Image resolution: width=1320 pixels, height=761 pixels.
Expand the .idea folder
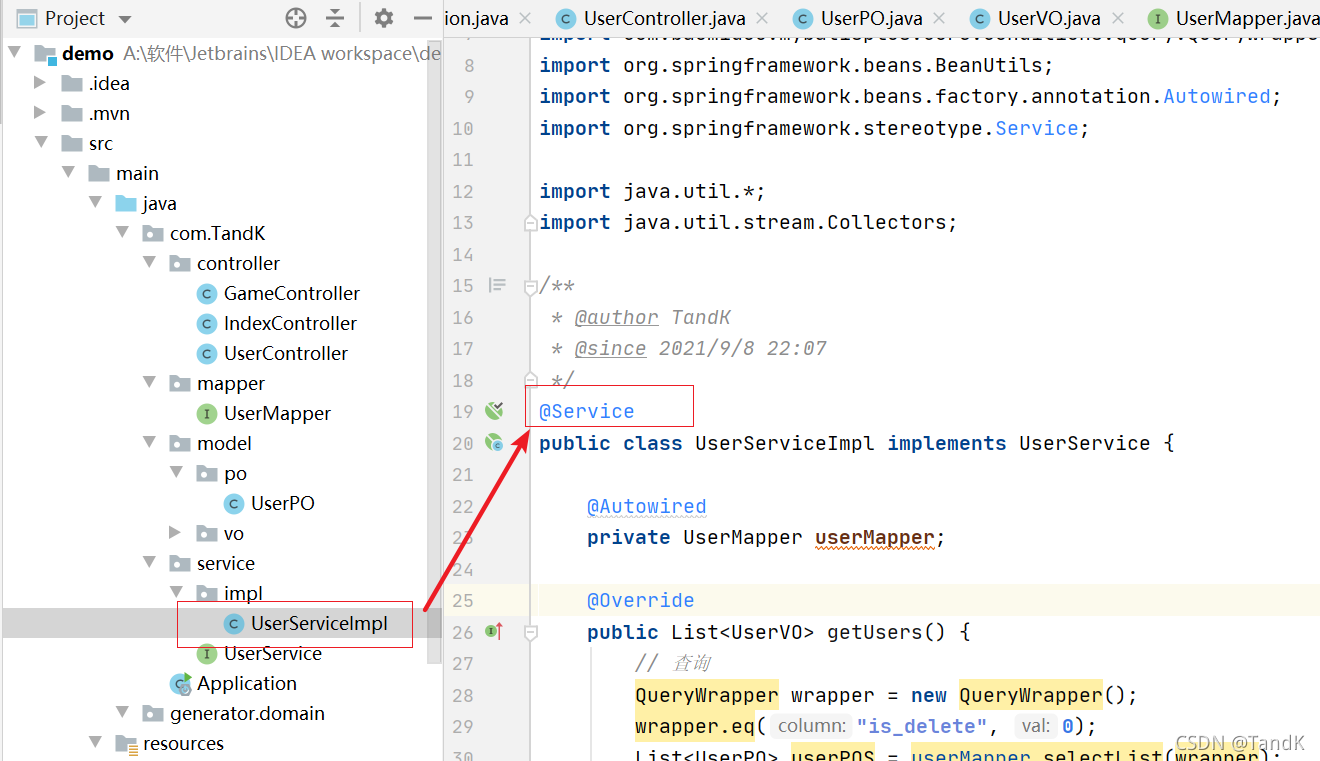pos(41,84)
